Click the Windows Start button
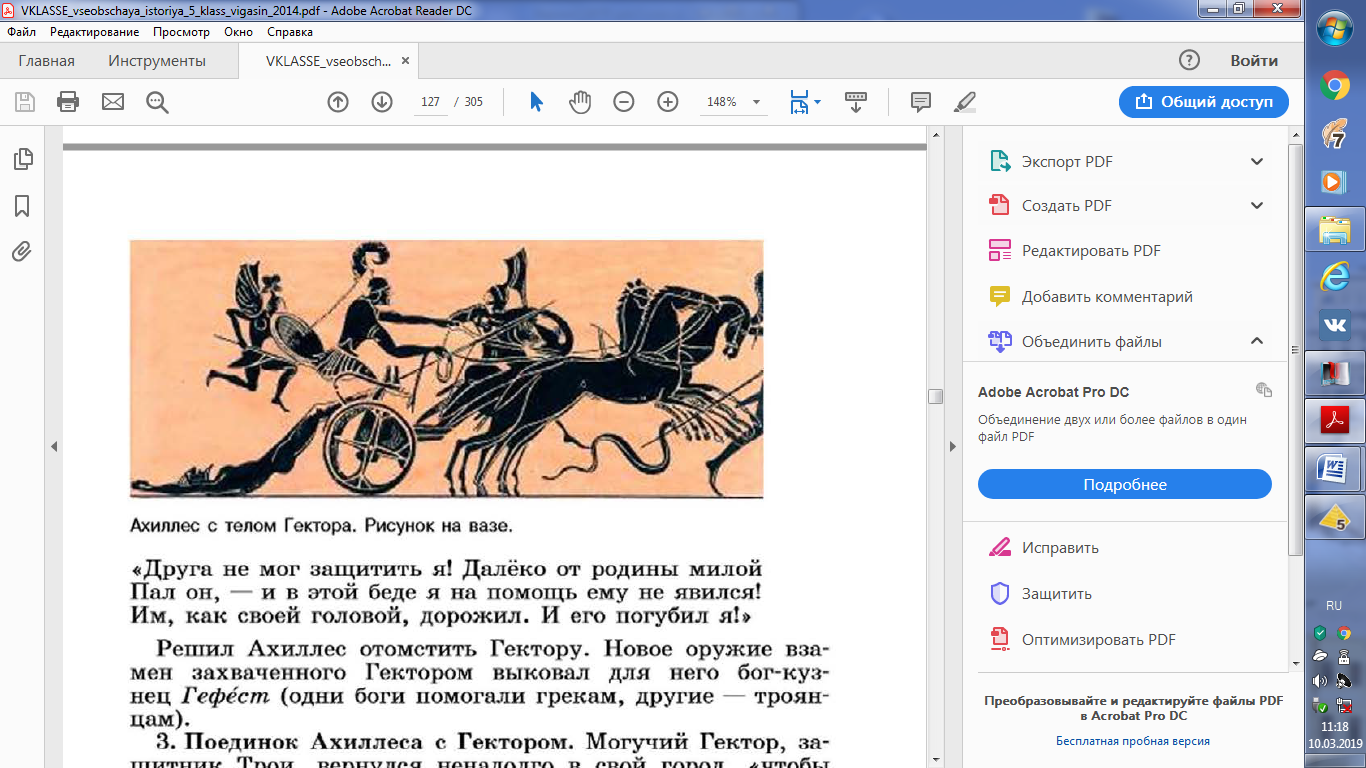 (x=1334, y=30)
